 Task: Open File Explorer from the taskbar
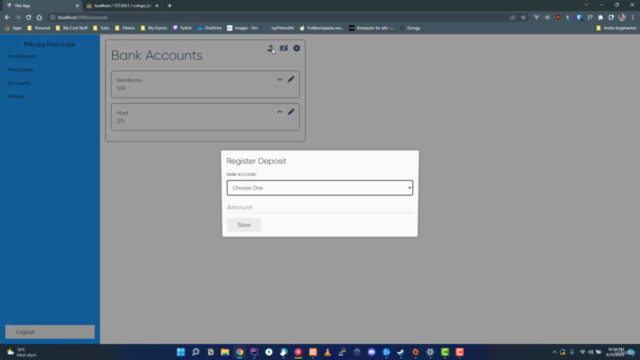pyautogui.click(x=225, y=352)
